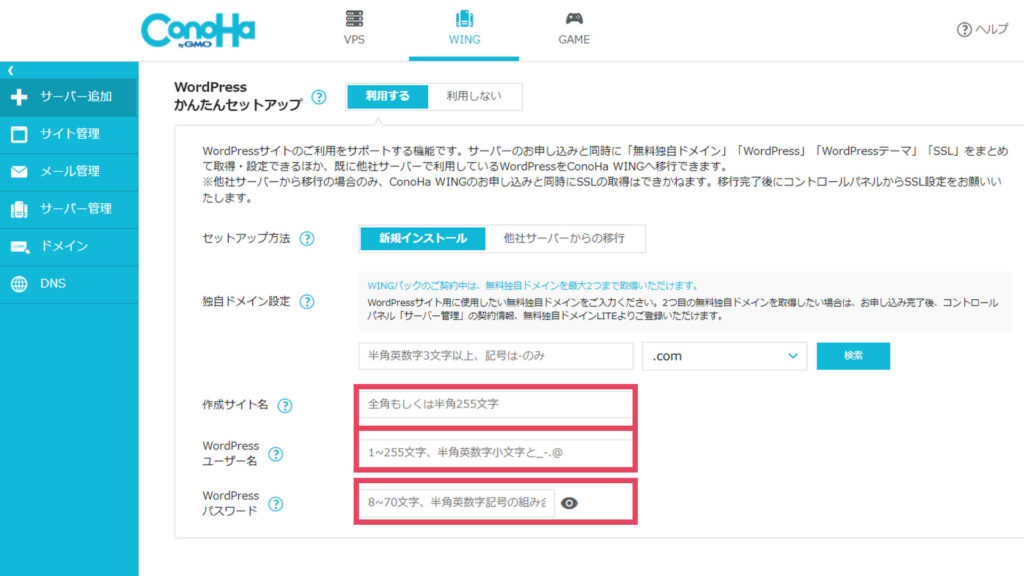Click the DNS globe icon
This screenshot has width=1024, height=576.
click(x=19, y=284)
